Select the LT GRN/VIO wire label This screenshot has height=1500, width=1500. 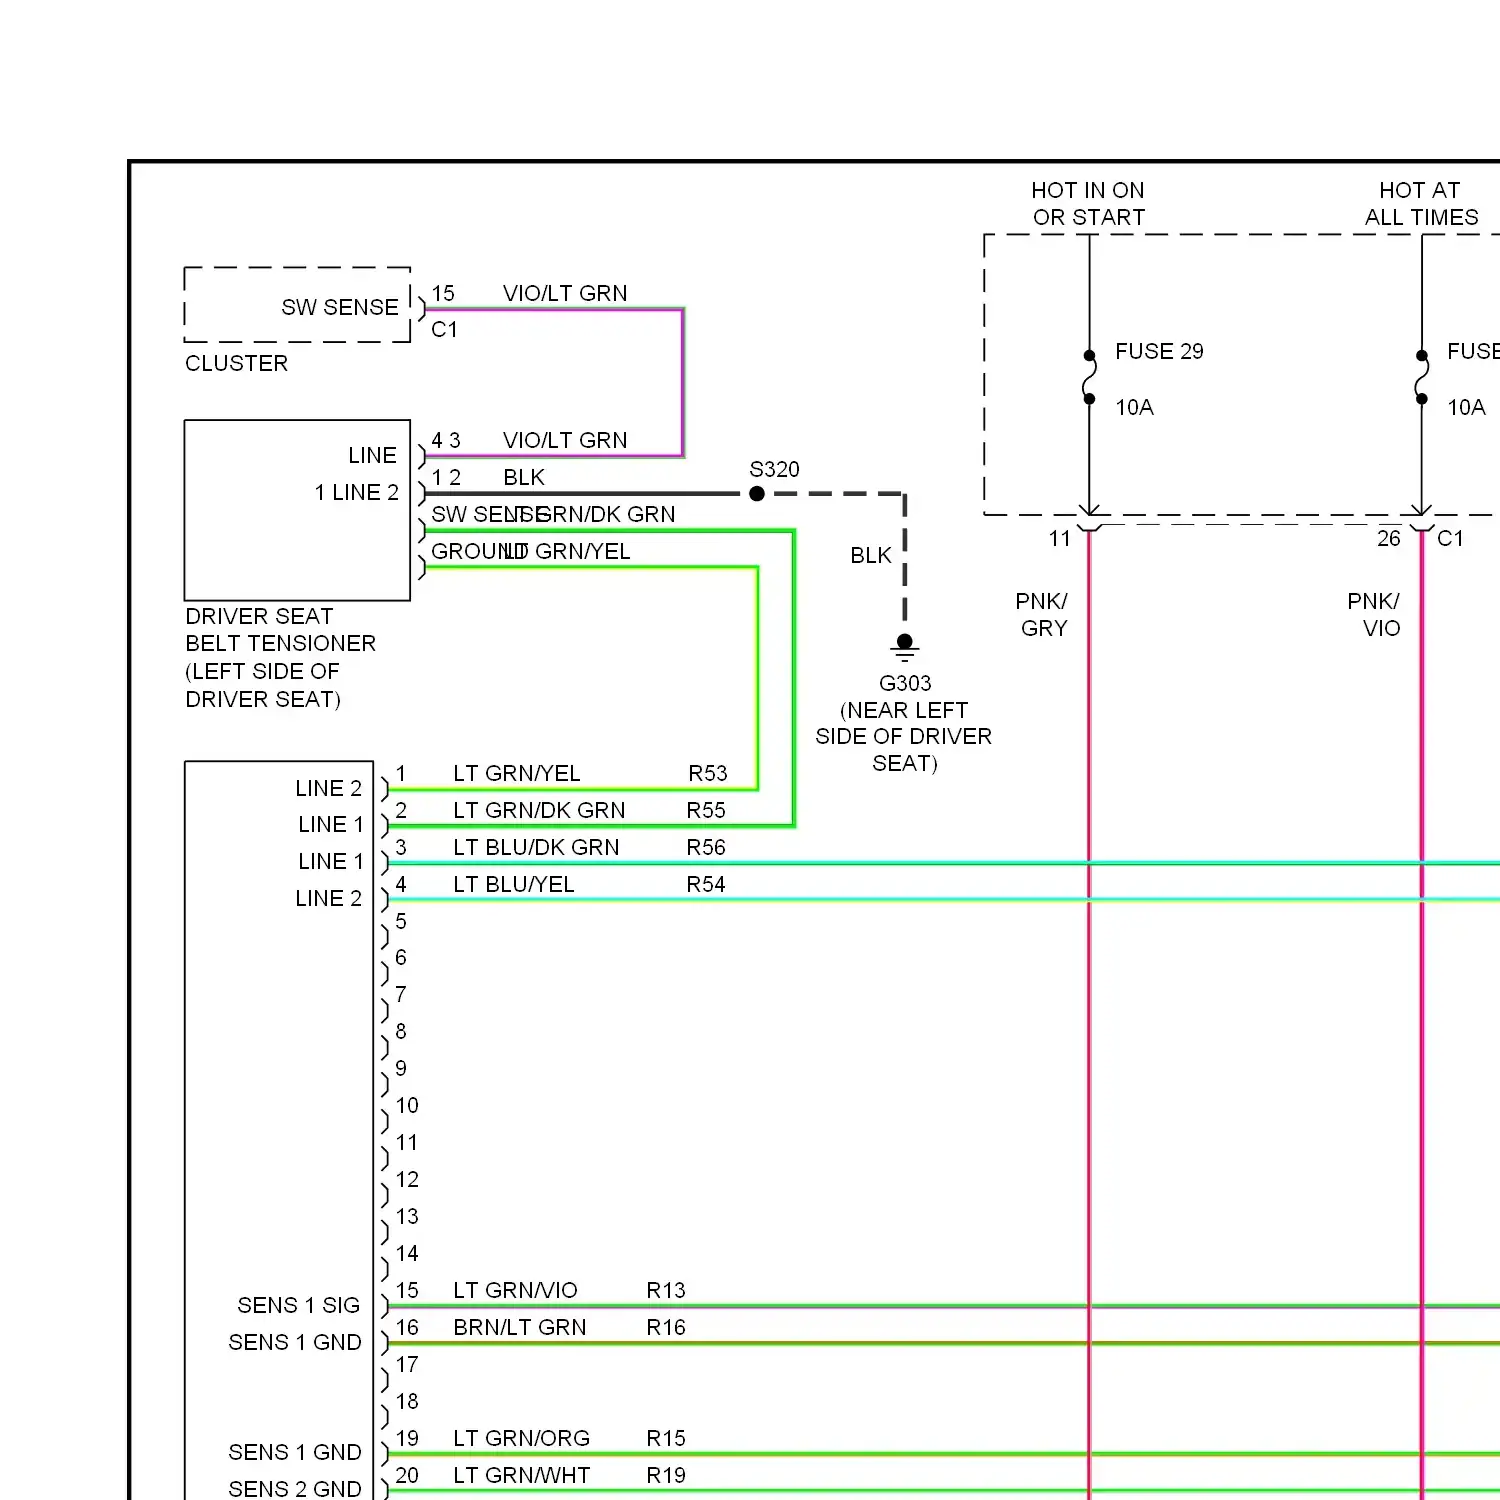tap(515, 1290)
